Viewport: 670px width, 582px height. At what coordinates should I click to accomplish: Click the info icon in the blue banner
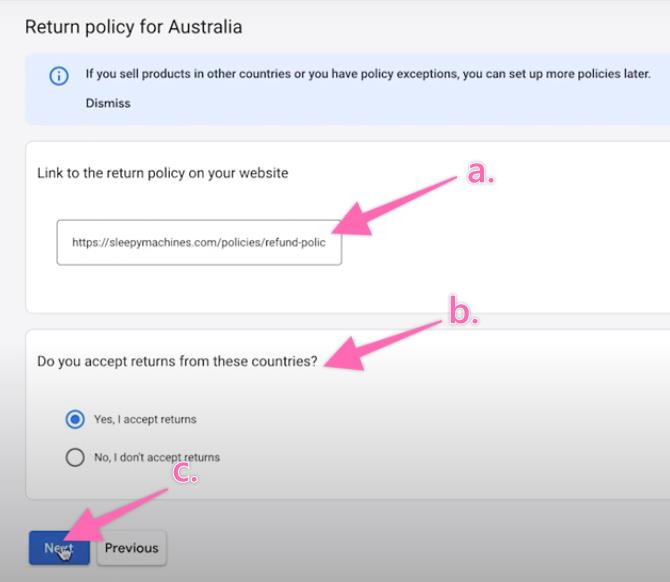click(59, 76)
